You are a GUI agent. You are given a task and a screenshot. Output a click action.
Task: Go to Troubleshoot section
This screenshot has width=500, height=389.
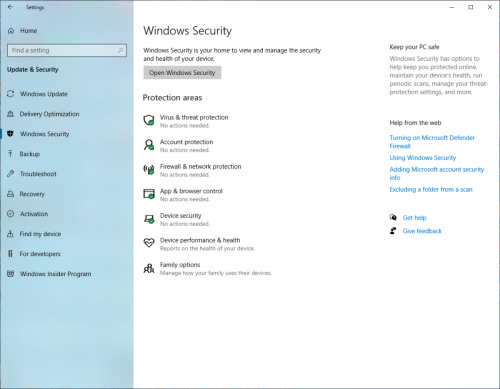[38, 174]
